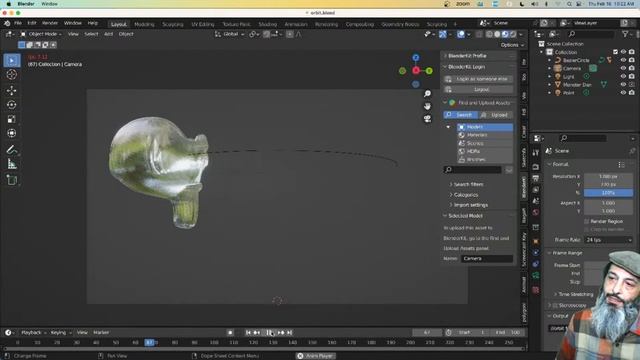Hide Light object in viewport
The height and width of the screenshot is (360, 640).
623,76
